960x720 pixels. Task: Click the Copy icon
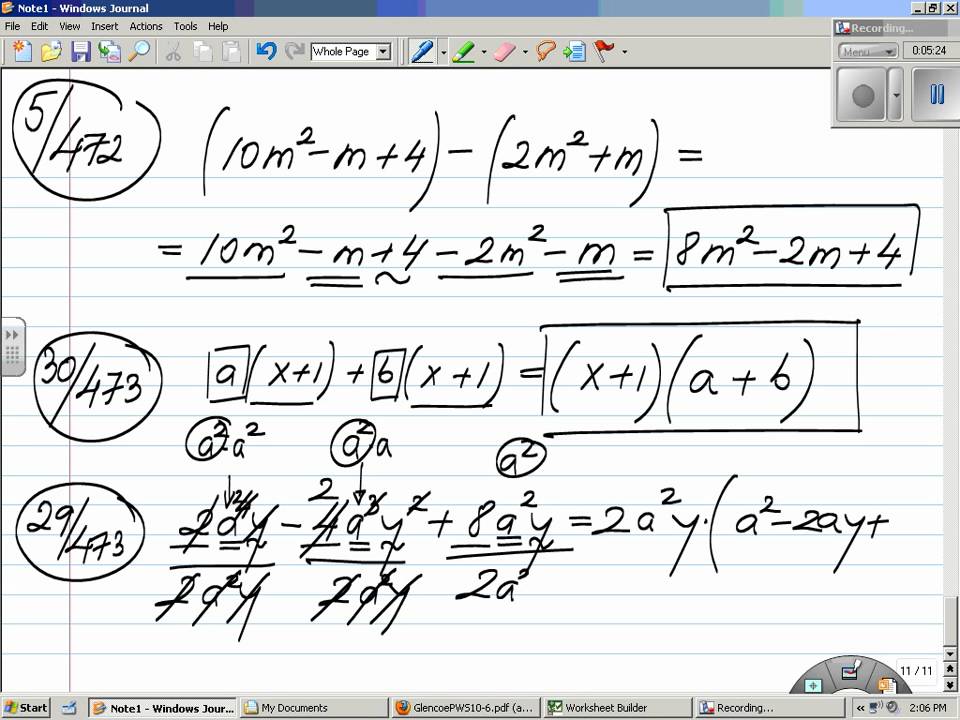(x=203, y=51)
